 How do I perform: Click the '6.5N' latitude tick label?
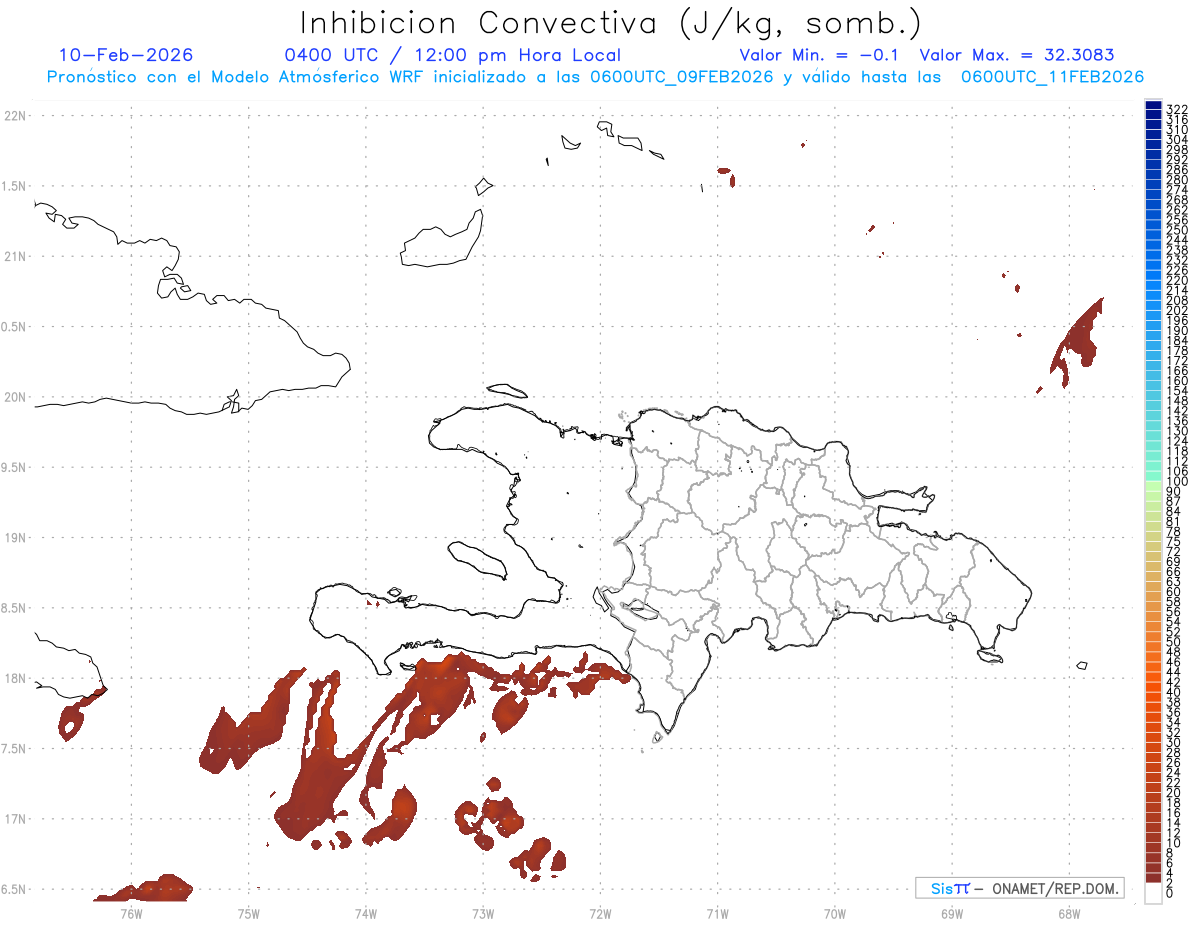[x=15, y=889]
